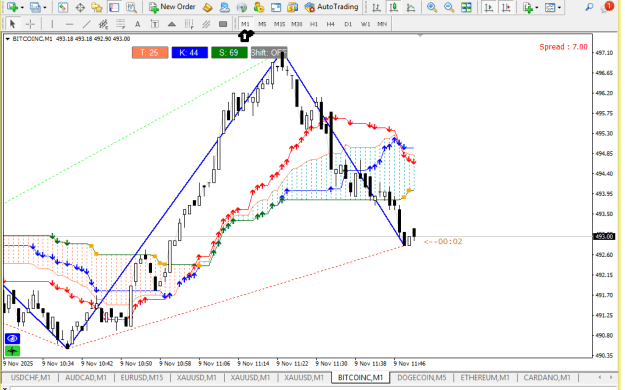Image resolution: width=625 pixels, height=390 pixels.
Task: Click the cloud virtual hosting icon
Action: point(224,7)
